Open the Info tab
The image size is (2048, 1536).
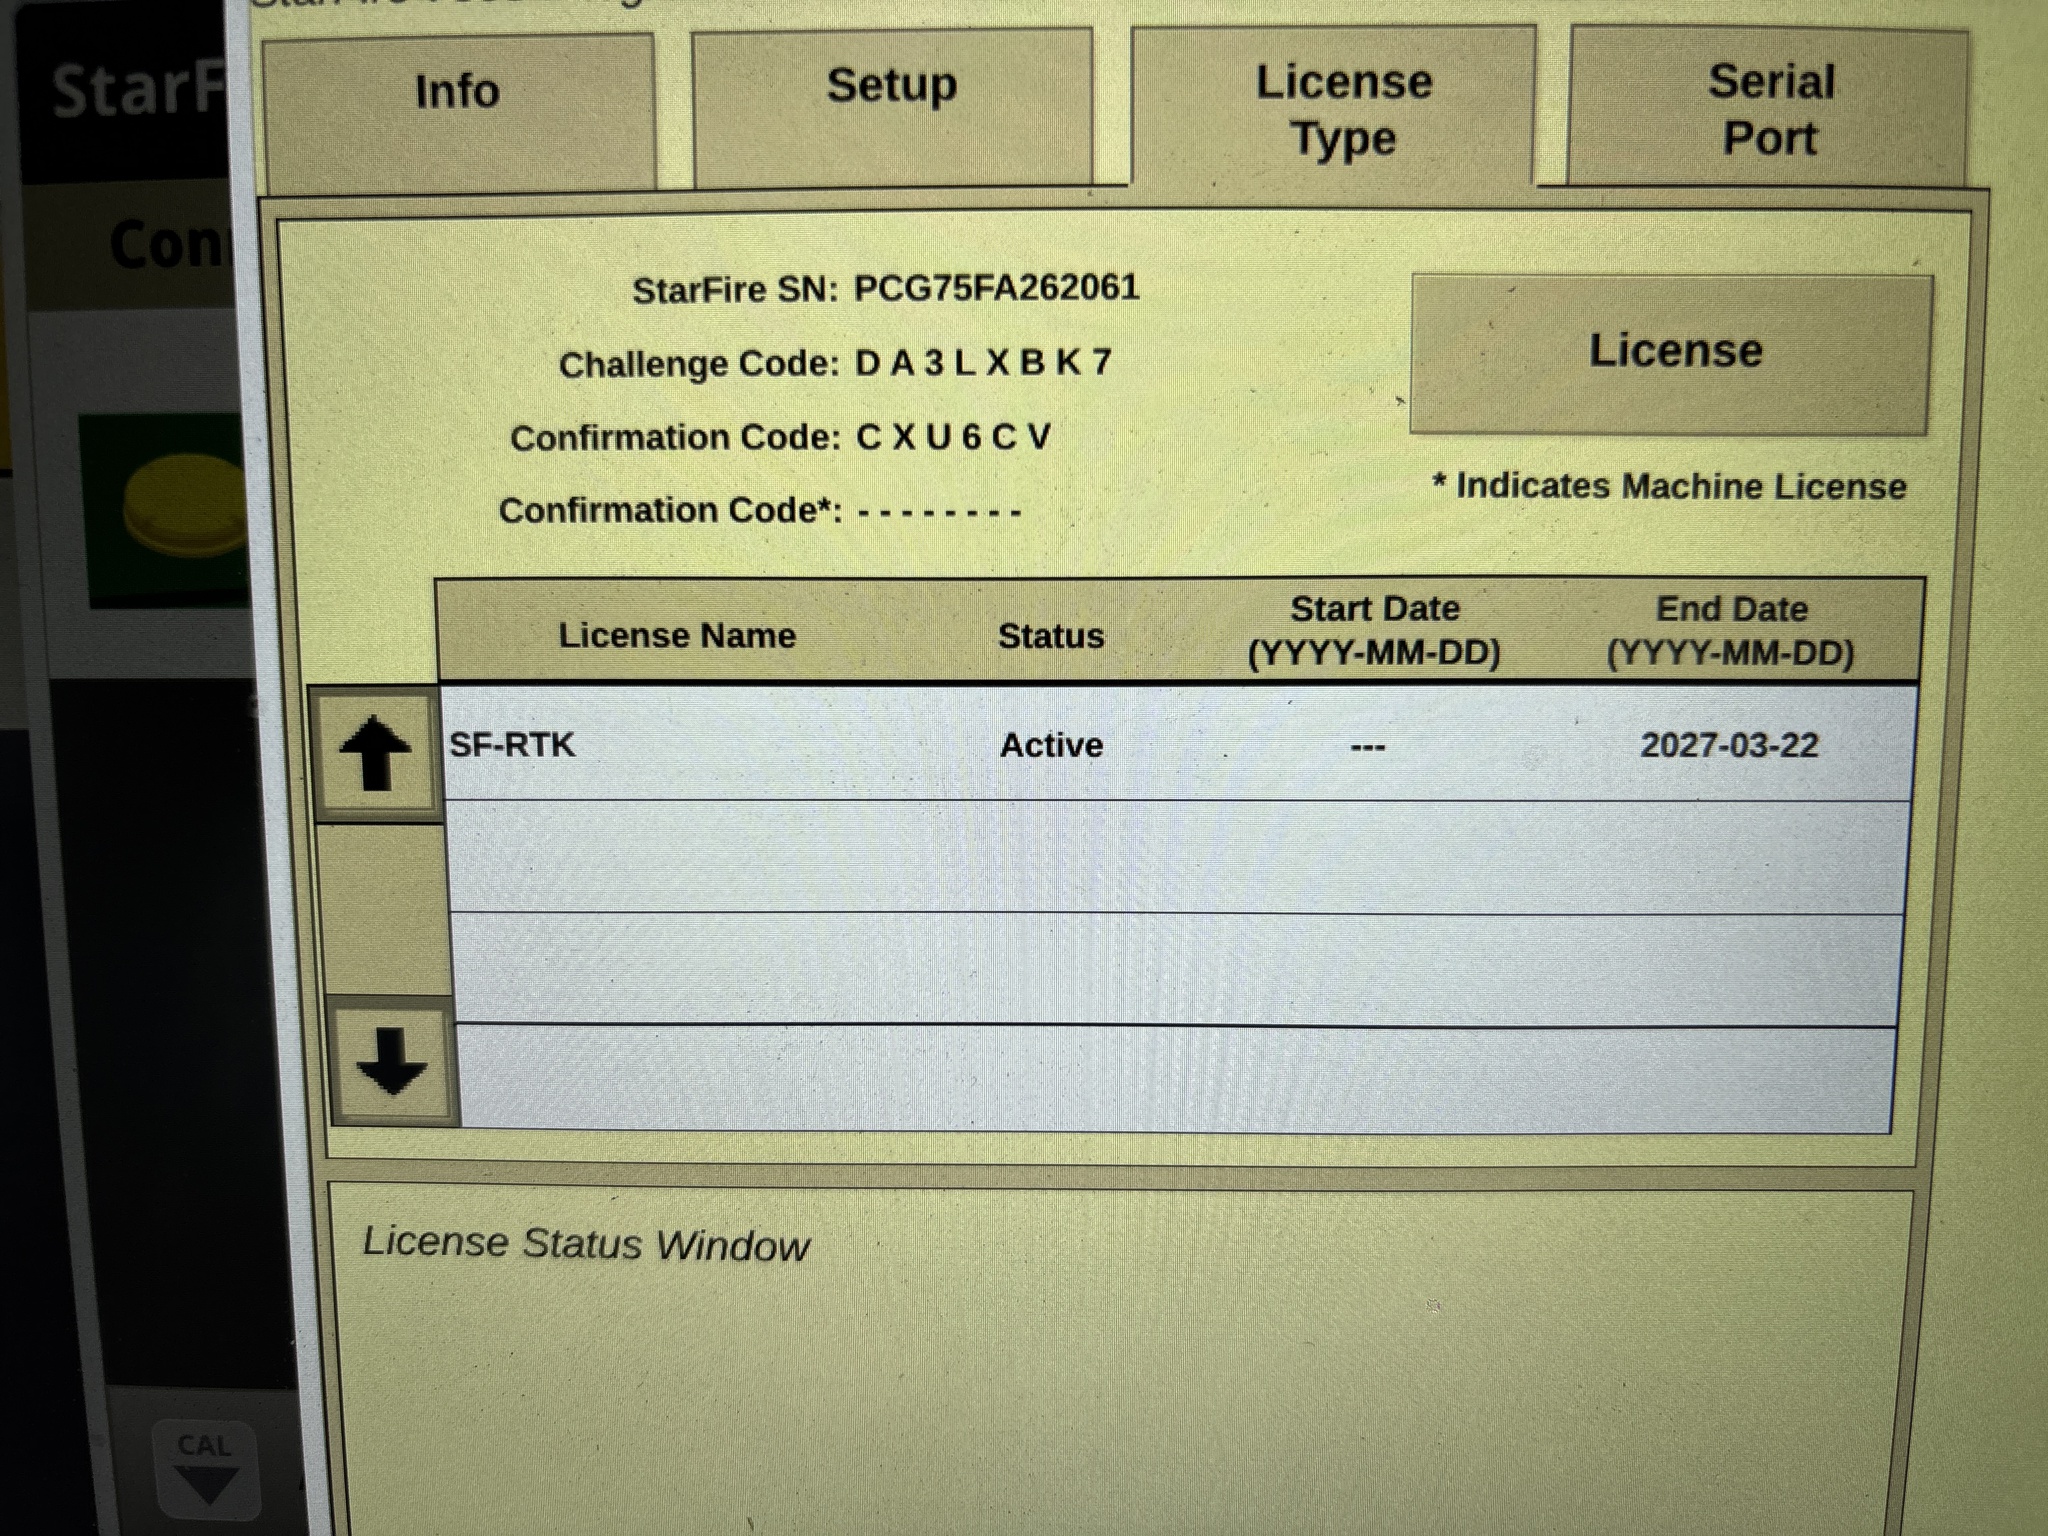point(458,110)
